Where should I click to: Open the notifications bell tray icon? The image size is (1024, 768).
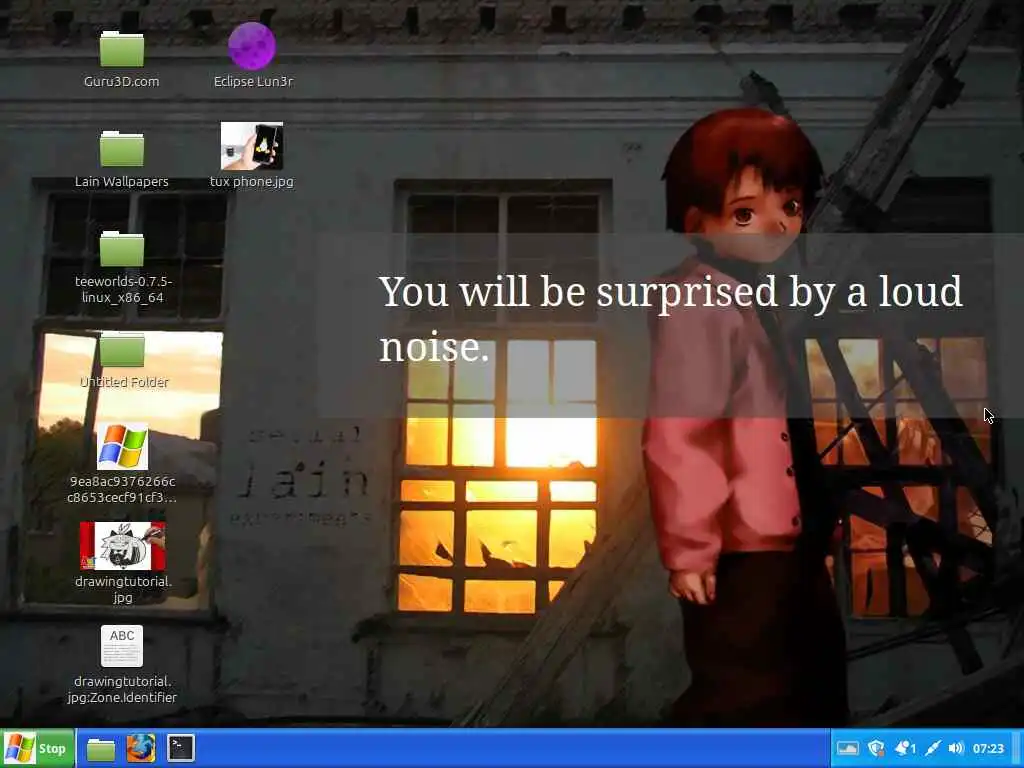[905, 748]
